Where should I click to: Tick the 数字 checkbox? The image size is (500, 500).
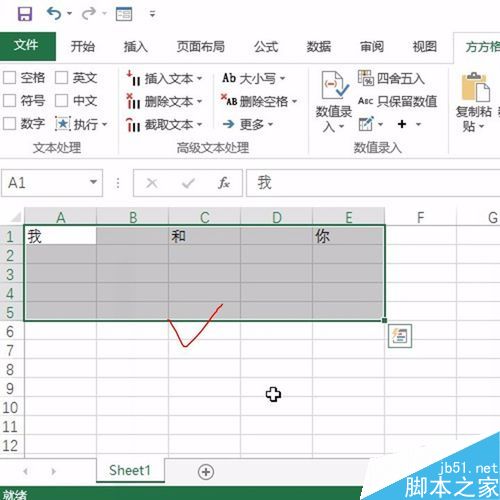click(x=9, y=124)
